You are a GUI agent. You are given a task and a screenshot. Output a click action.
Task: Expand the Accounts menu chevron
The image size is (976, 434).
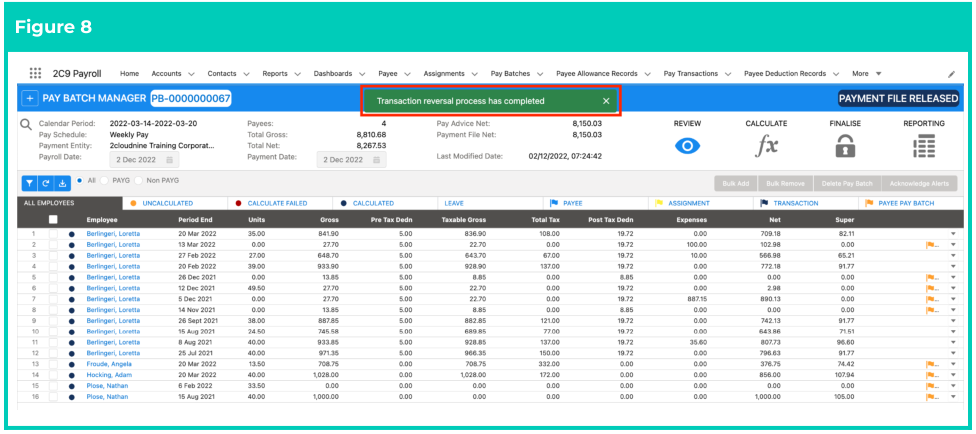pos(191,73)
